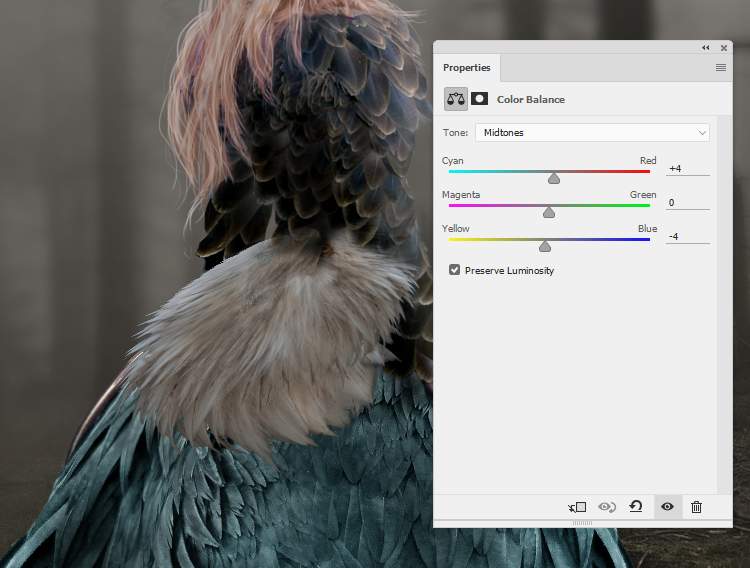Select the layer mask icon
Screen dimensions: 750x568
pos(479,99)
